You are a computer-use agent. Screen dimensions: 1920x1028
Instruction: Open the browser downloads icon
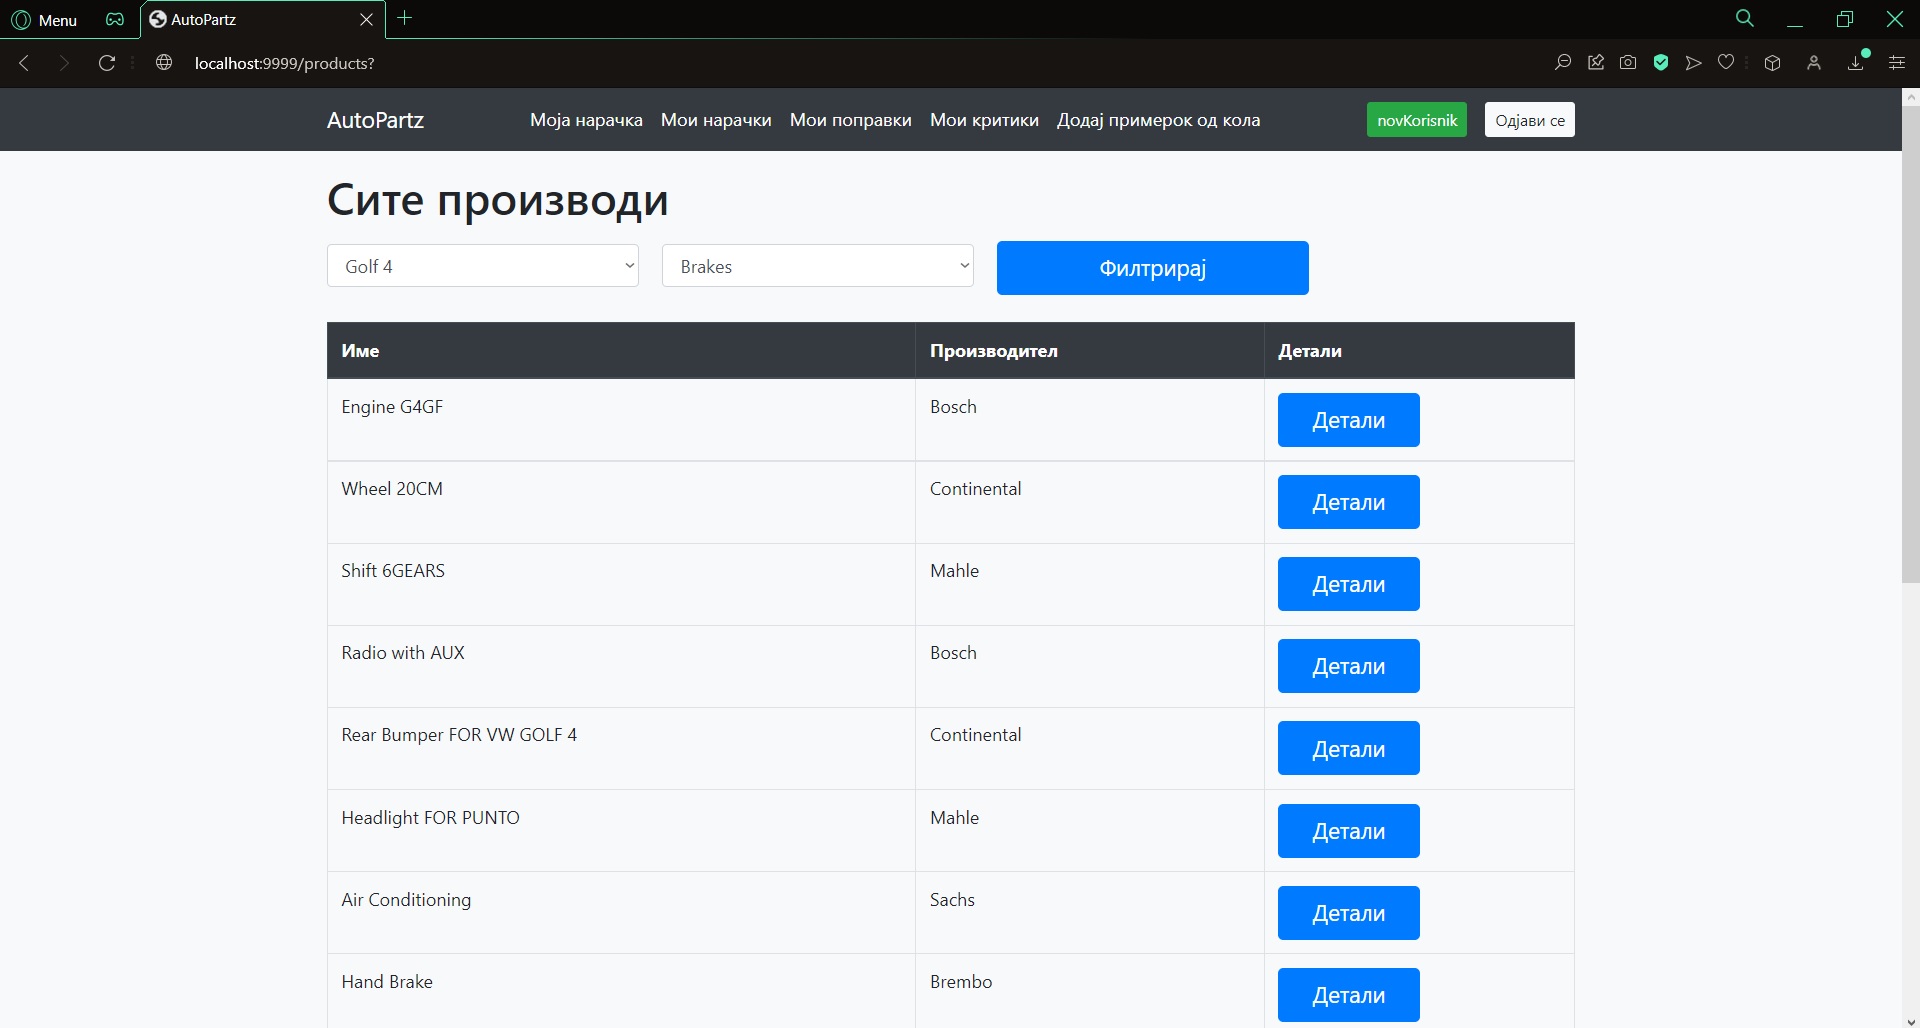tap(1856, 63)
